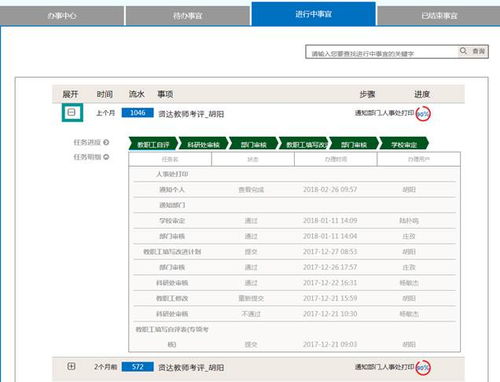Click the 2017-12-21 15:59 time cell
This screenshot has width=500, height=382.
pyautogui.click(x=330, y=298)
